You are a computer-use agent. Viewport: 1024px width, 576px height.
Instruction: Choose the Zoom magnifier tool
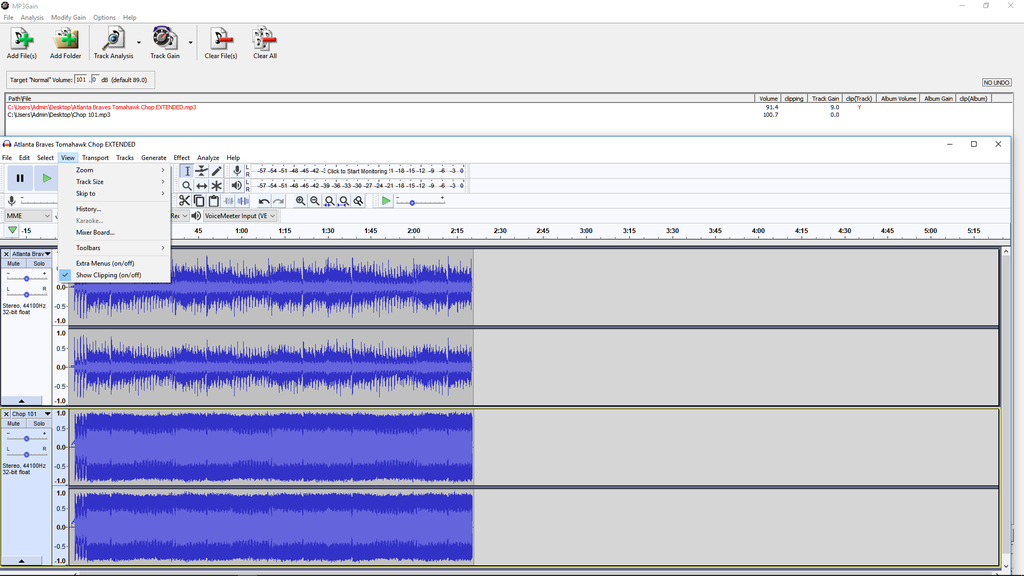[x=187, y=186]
